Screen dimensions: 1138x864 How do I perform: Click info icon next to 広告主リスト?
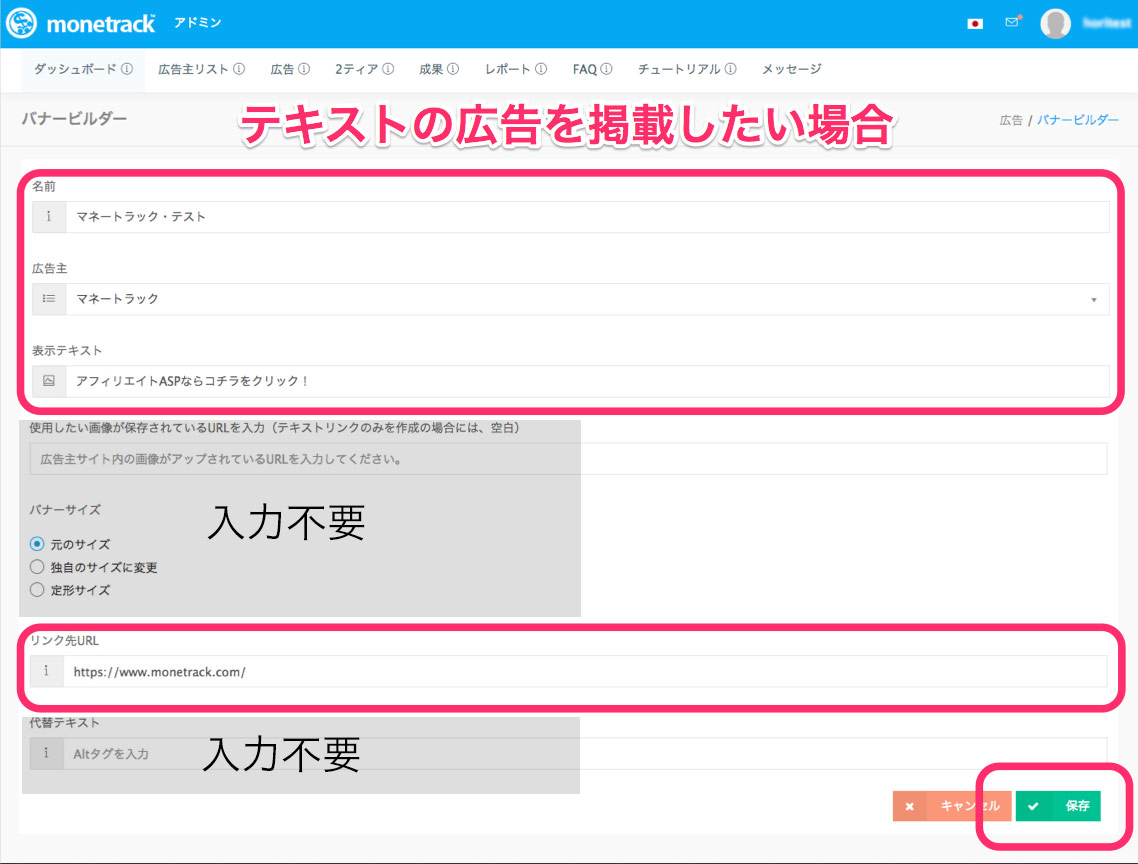[239, 69]
